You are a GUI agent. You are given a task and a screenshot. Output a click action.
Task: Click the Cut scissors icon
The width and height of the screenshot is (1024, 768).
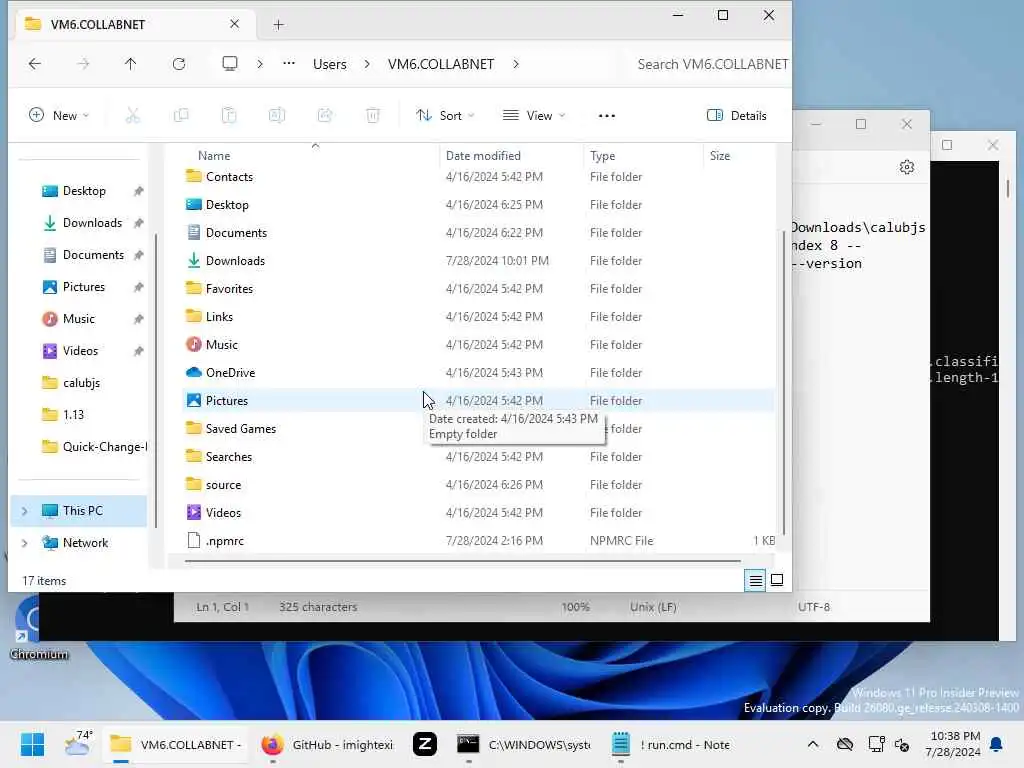[133, 116]
